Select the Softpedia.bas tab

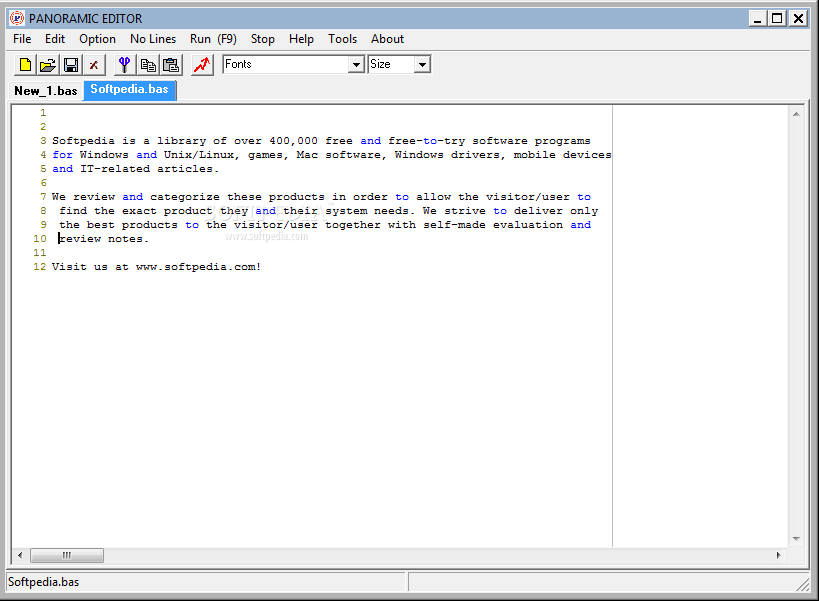[130, 89]
